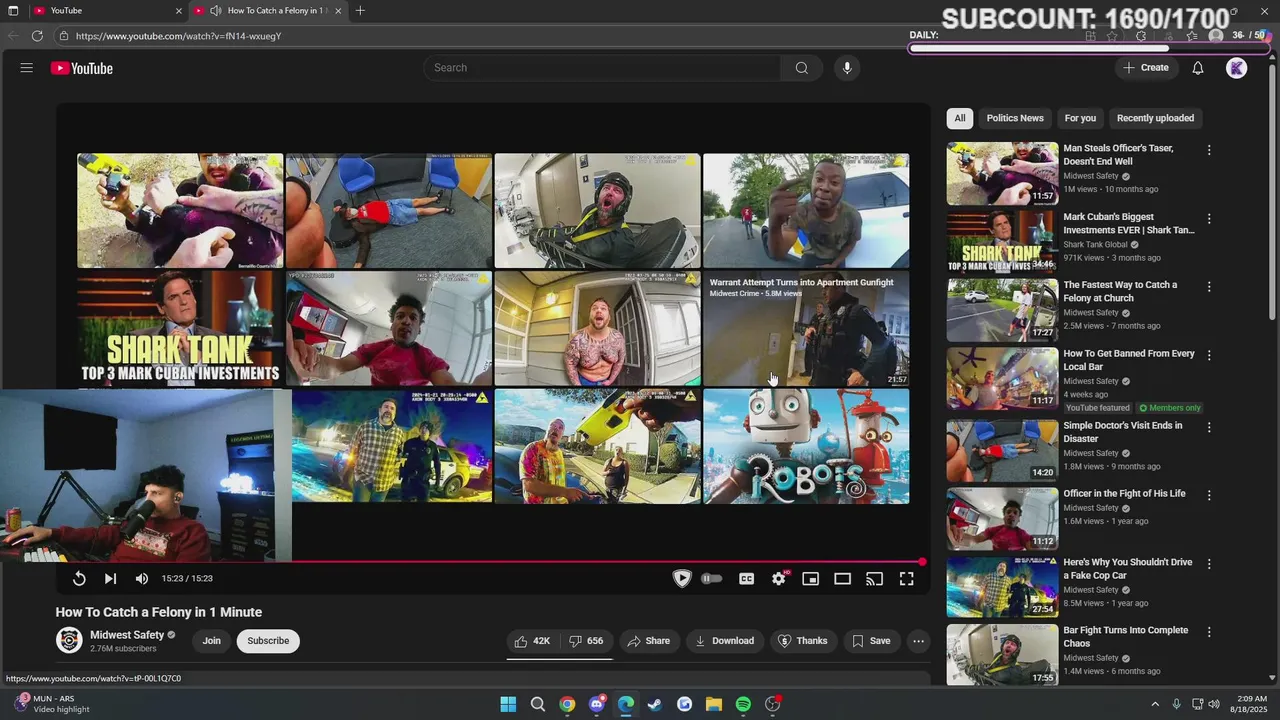Open menu for Officer in the Fight video

pyautogui.click(x=1209, y=495)
